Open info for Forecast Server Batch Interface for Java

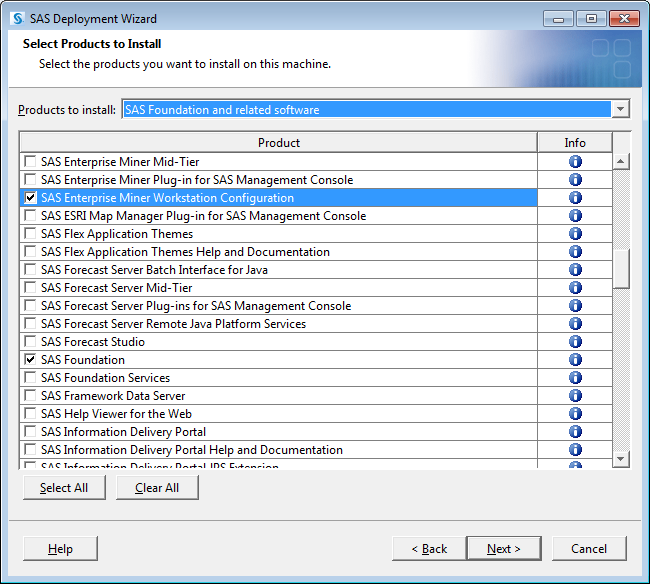tap(575, 270)
